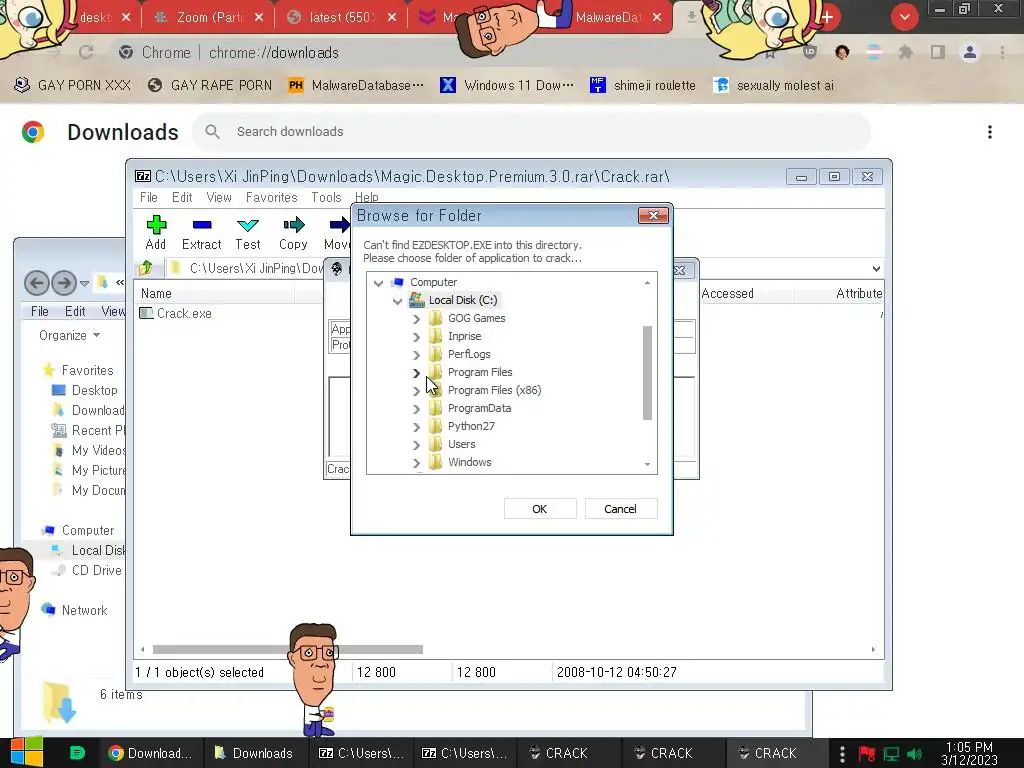Open the Tools menu in 7-Zip
1024x768 pixels.
[327, 197]
